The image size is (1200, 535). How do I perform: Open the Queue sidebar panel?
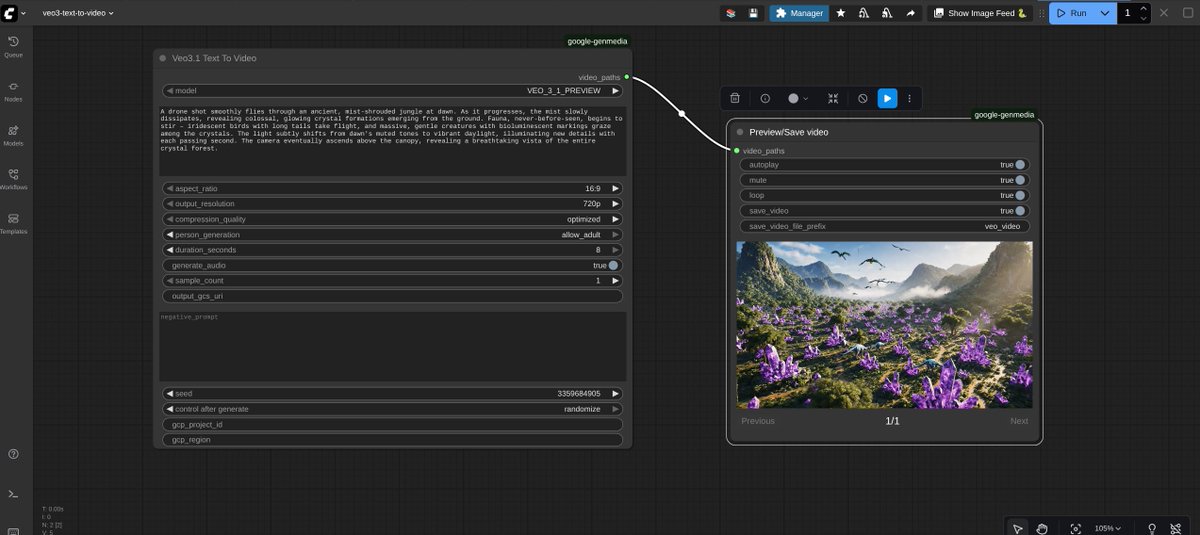[x=14, y=46]
